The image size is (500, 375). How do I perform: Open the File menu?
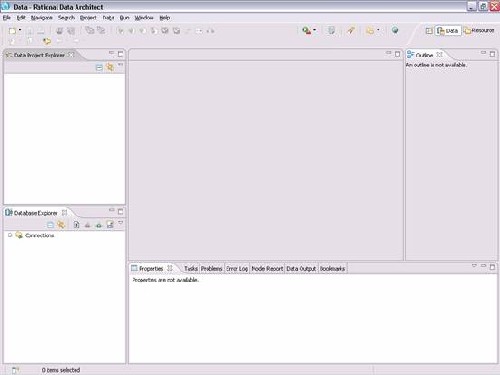pyautogui.click(x=7, y=18)
